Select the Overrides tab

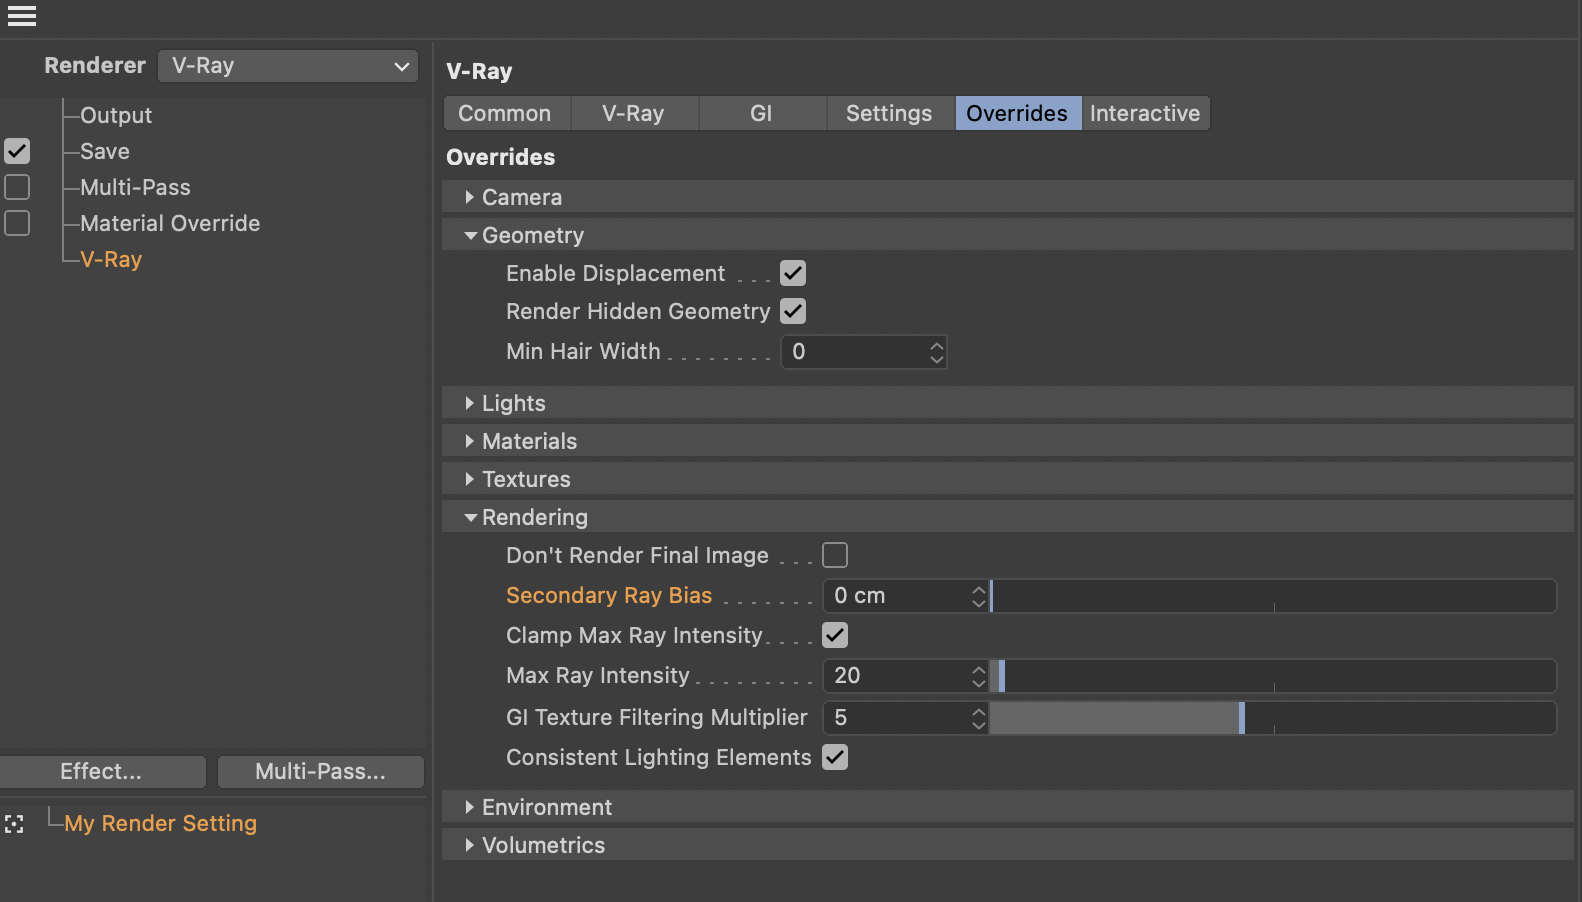tap(1018, 114)
